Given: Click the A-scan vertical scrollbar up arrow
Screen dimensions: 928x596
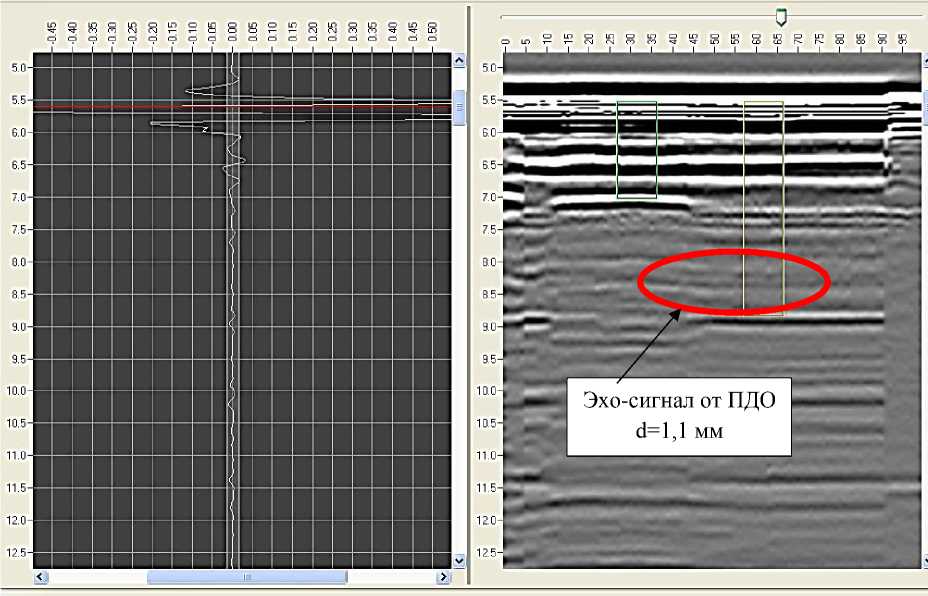Looking at the screenshot, I should (459, 60).
